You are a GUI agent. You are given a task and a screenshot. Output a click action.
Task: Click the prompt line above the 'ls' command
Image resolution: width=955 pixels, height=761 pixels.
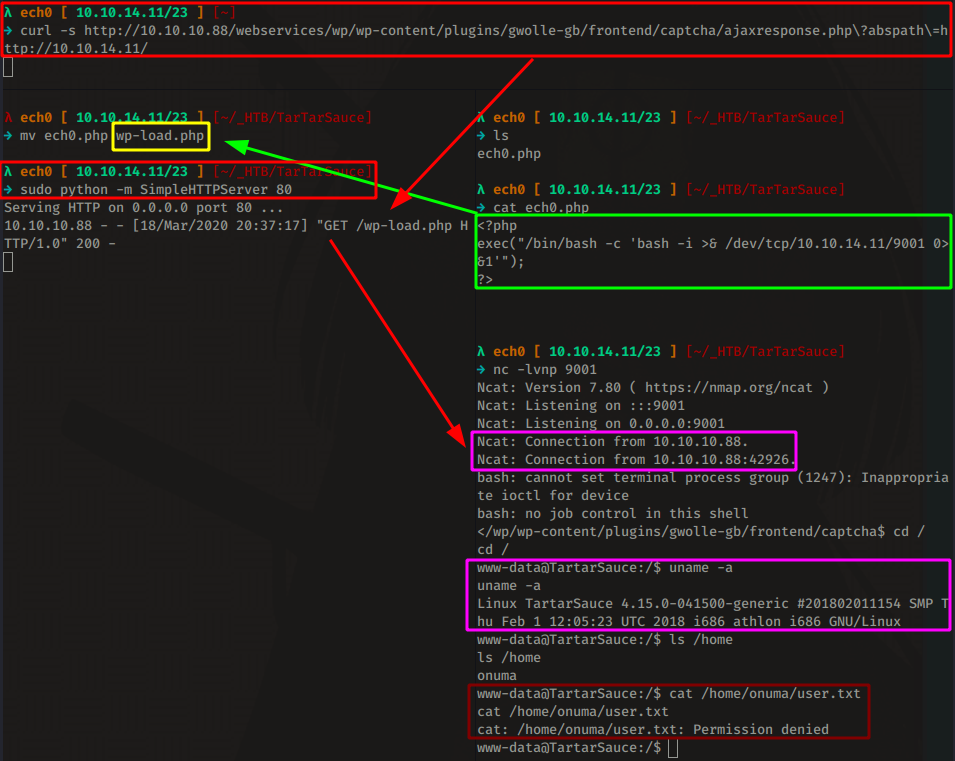click(661, 118)
